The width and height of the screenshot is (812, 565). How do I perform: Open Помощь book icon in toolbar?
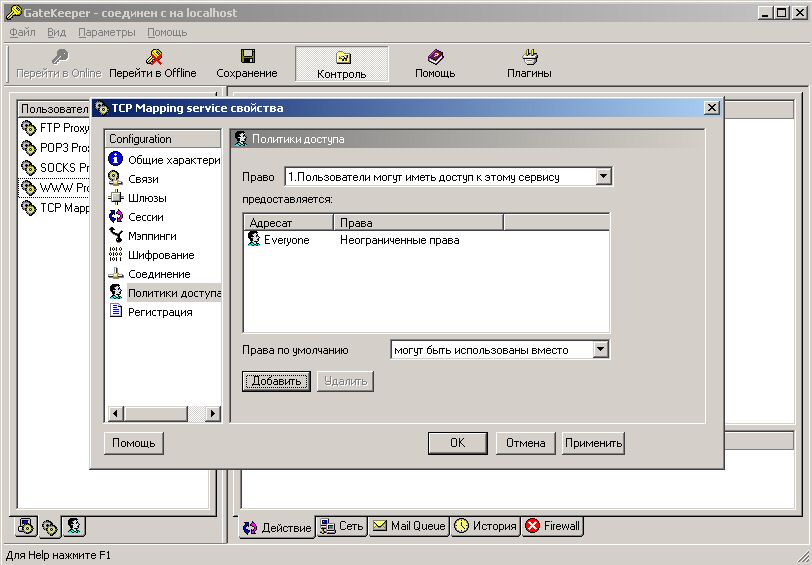[x=435, y=56]
